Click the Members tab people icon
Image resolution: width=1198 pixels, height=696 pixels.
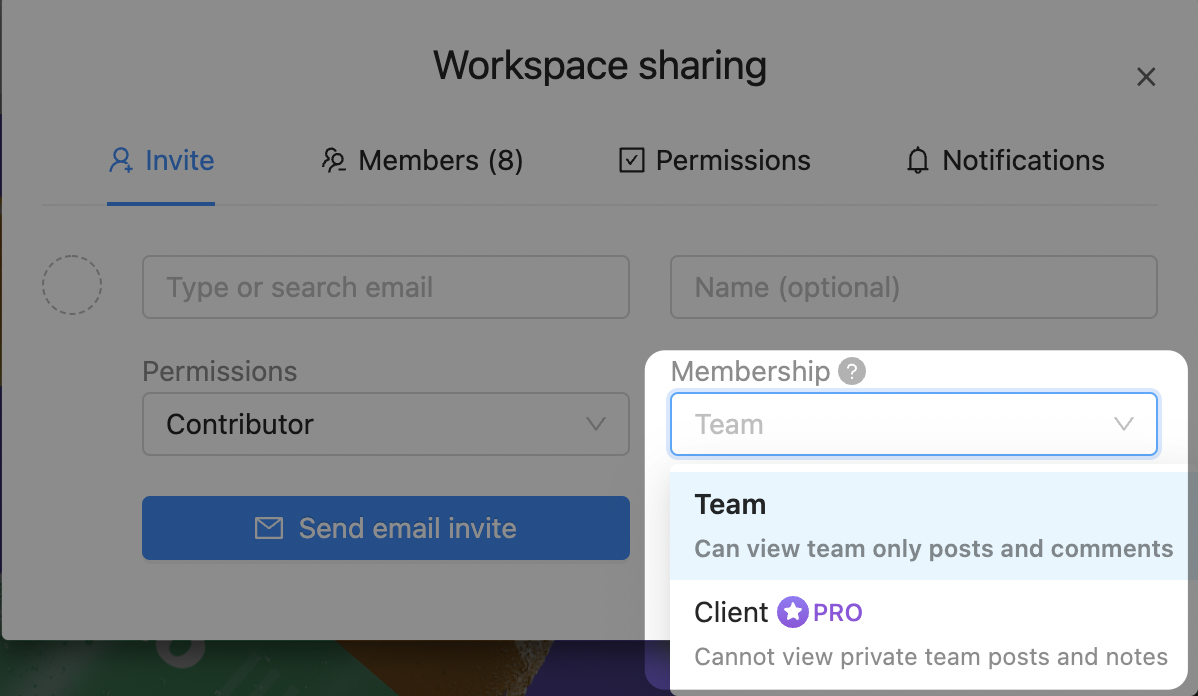point(333,161)
